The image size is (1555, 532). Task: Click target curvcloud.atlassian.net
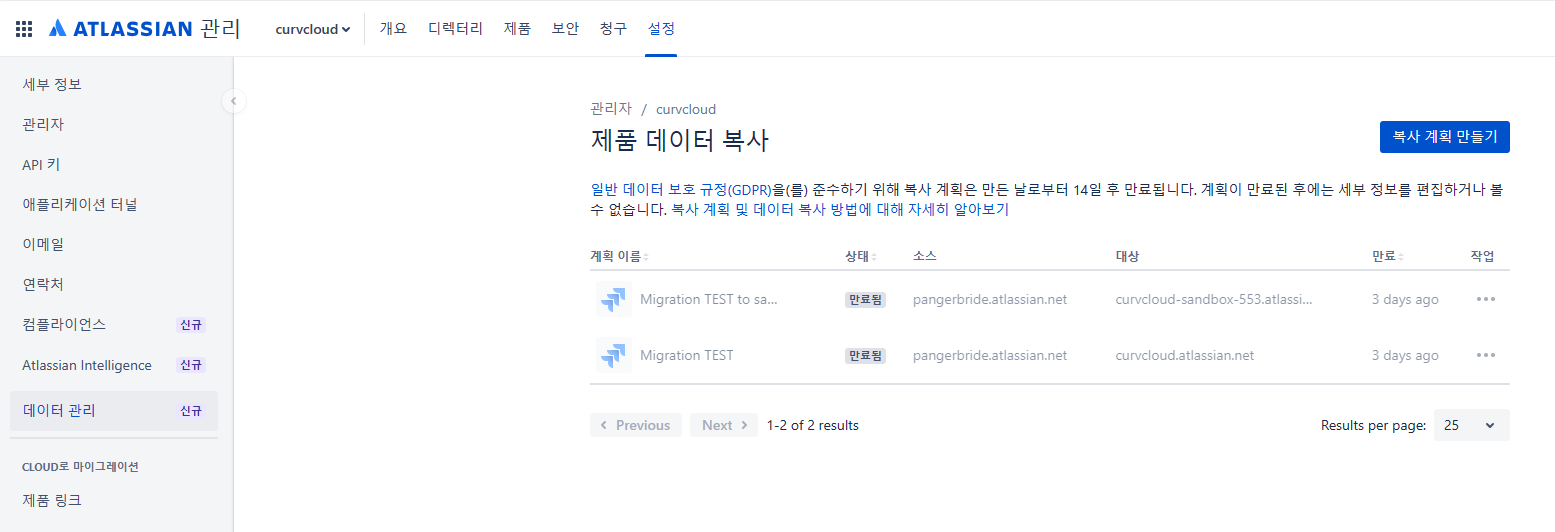click(x=1184, y=355)
